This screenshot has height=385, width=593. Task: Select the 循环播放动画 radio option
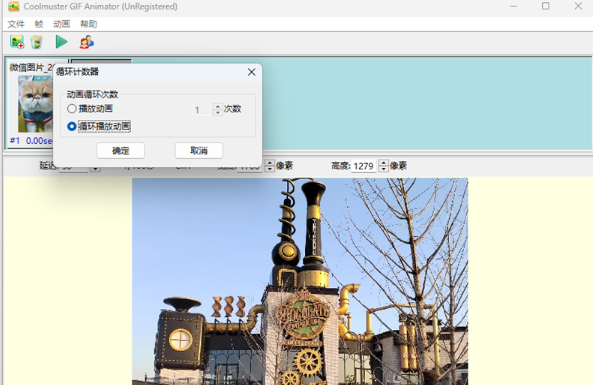[x=99, y=126]
